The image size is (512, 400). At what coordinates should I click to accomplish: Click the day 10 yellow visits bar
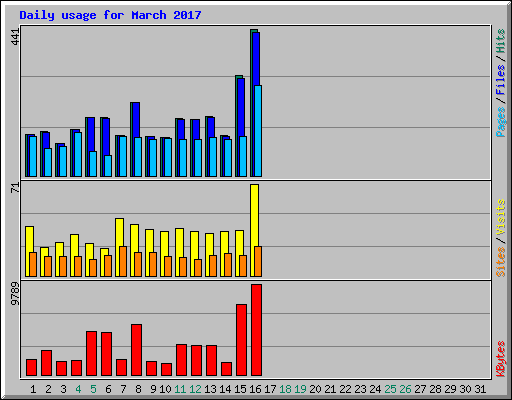pyautogui.click(x=164, y=244)
